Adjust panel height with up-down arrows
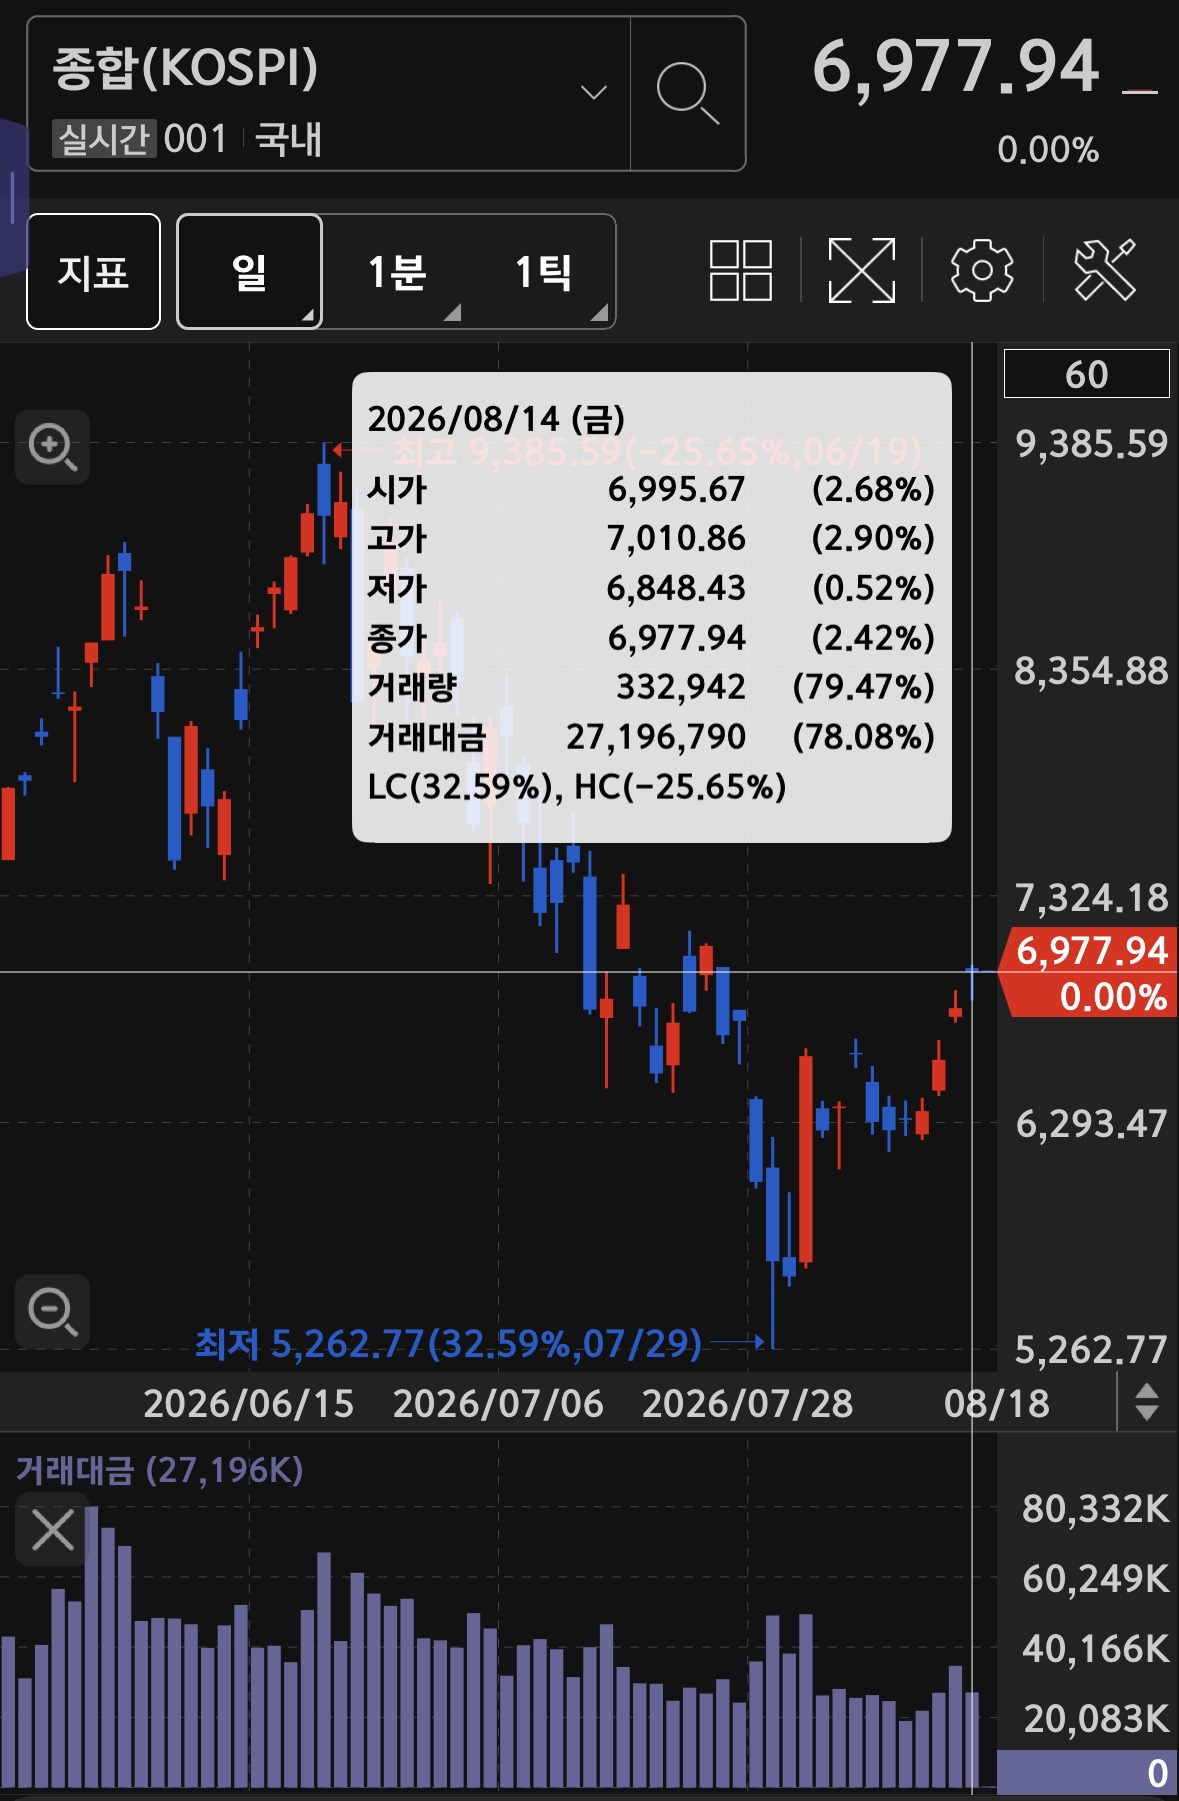The width and height of the screenshot is (1179, 1801). point(1147,1402)
